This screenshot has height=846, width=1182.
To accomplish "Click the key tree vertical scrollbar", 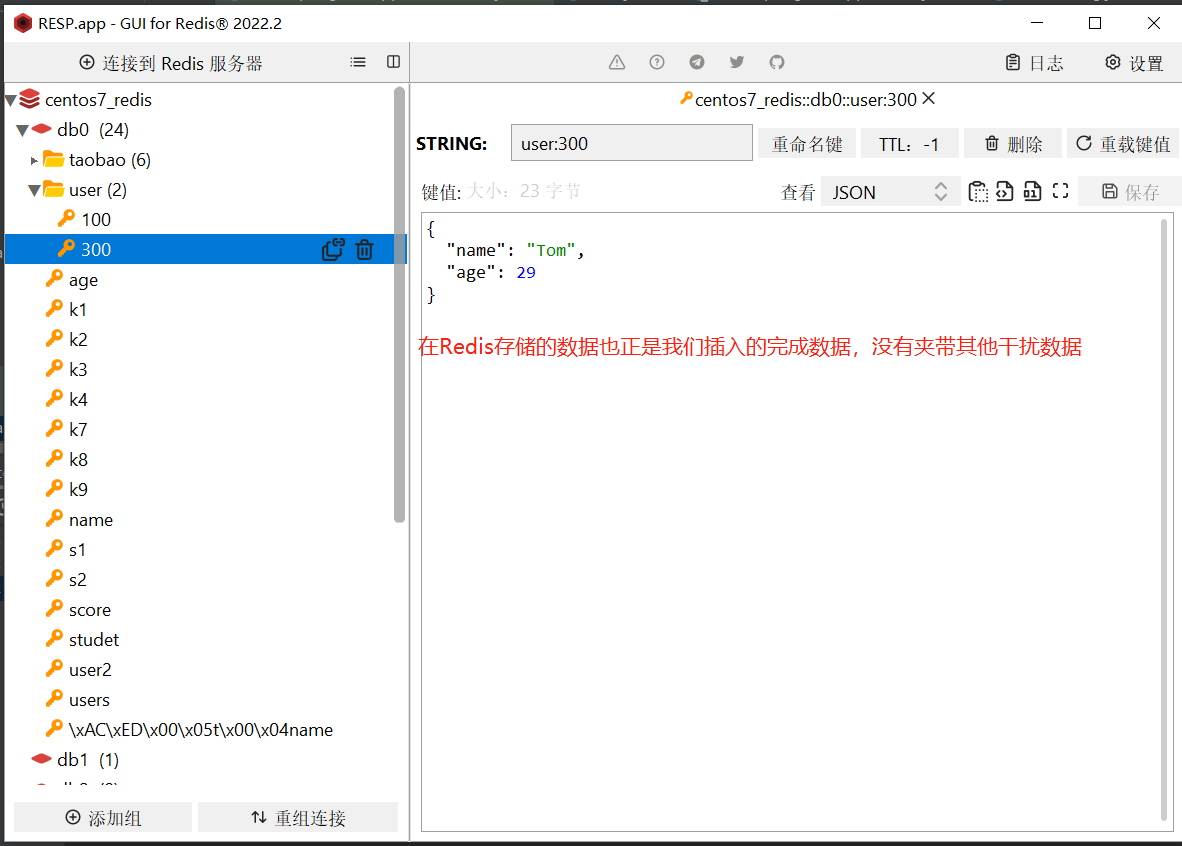I will pyautogui.click(x=400, y=305).
